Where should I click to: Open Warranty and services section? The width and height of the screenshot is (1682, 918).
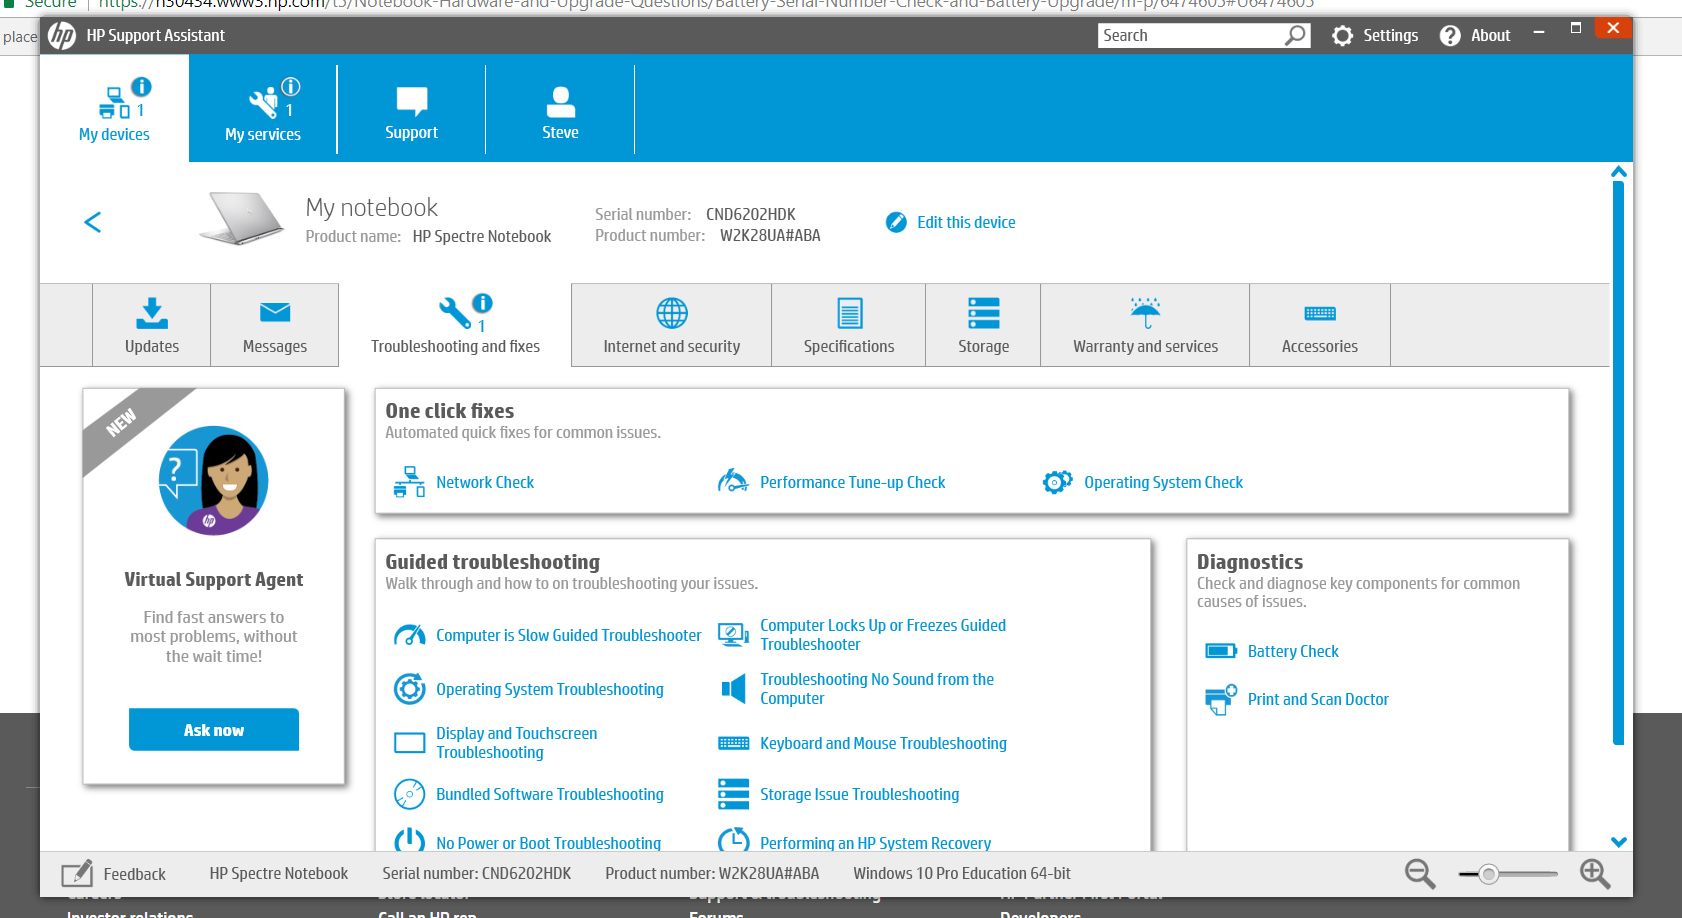click(1146, 325)
